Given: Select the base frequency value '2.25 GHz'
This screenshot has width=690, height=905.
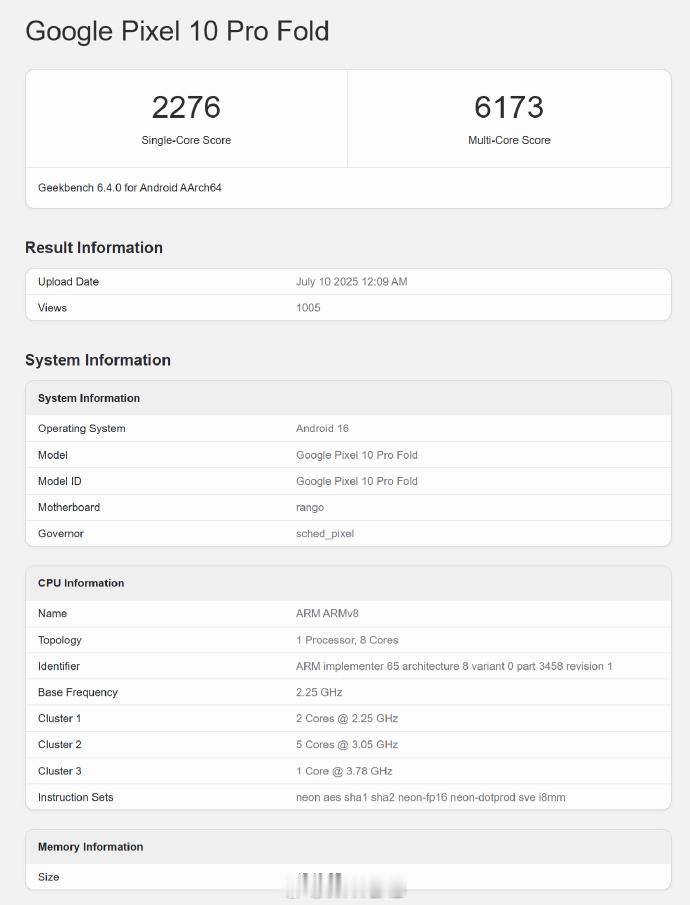Looking at the screenshot, I should 319,692.
